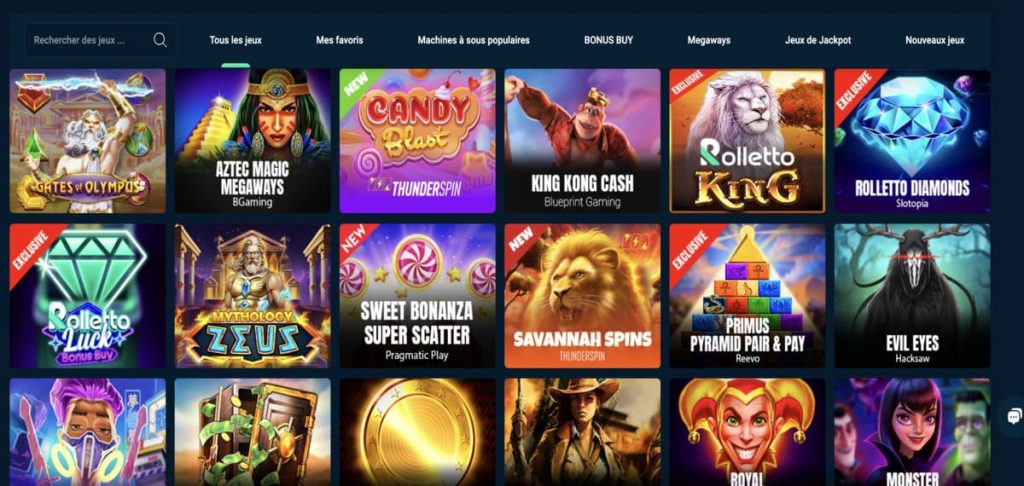Open the Aztec Magic Megaways tile
The height and width of the screenshot is (486, 1024).
[x=253, y=141]
